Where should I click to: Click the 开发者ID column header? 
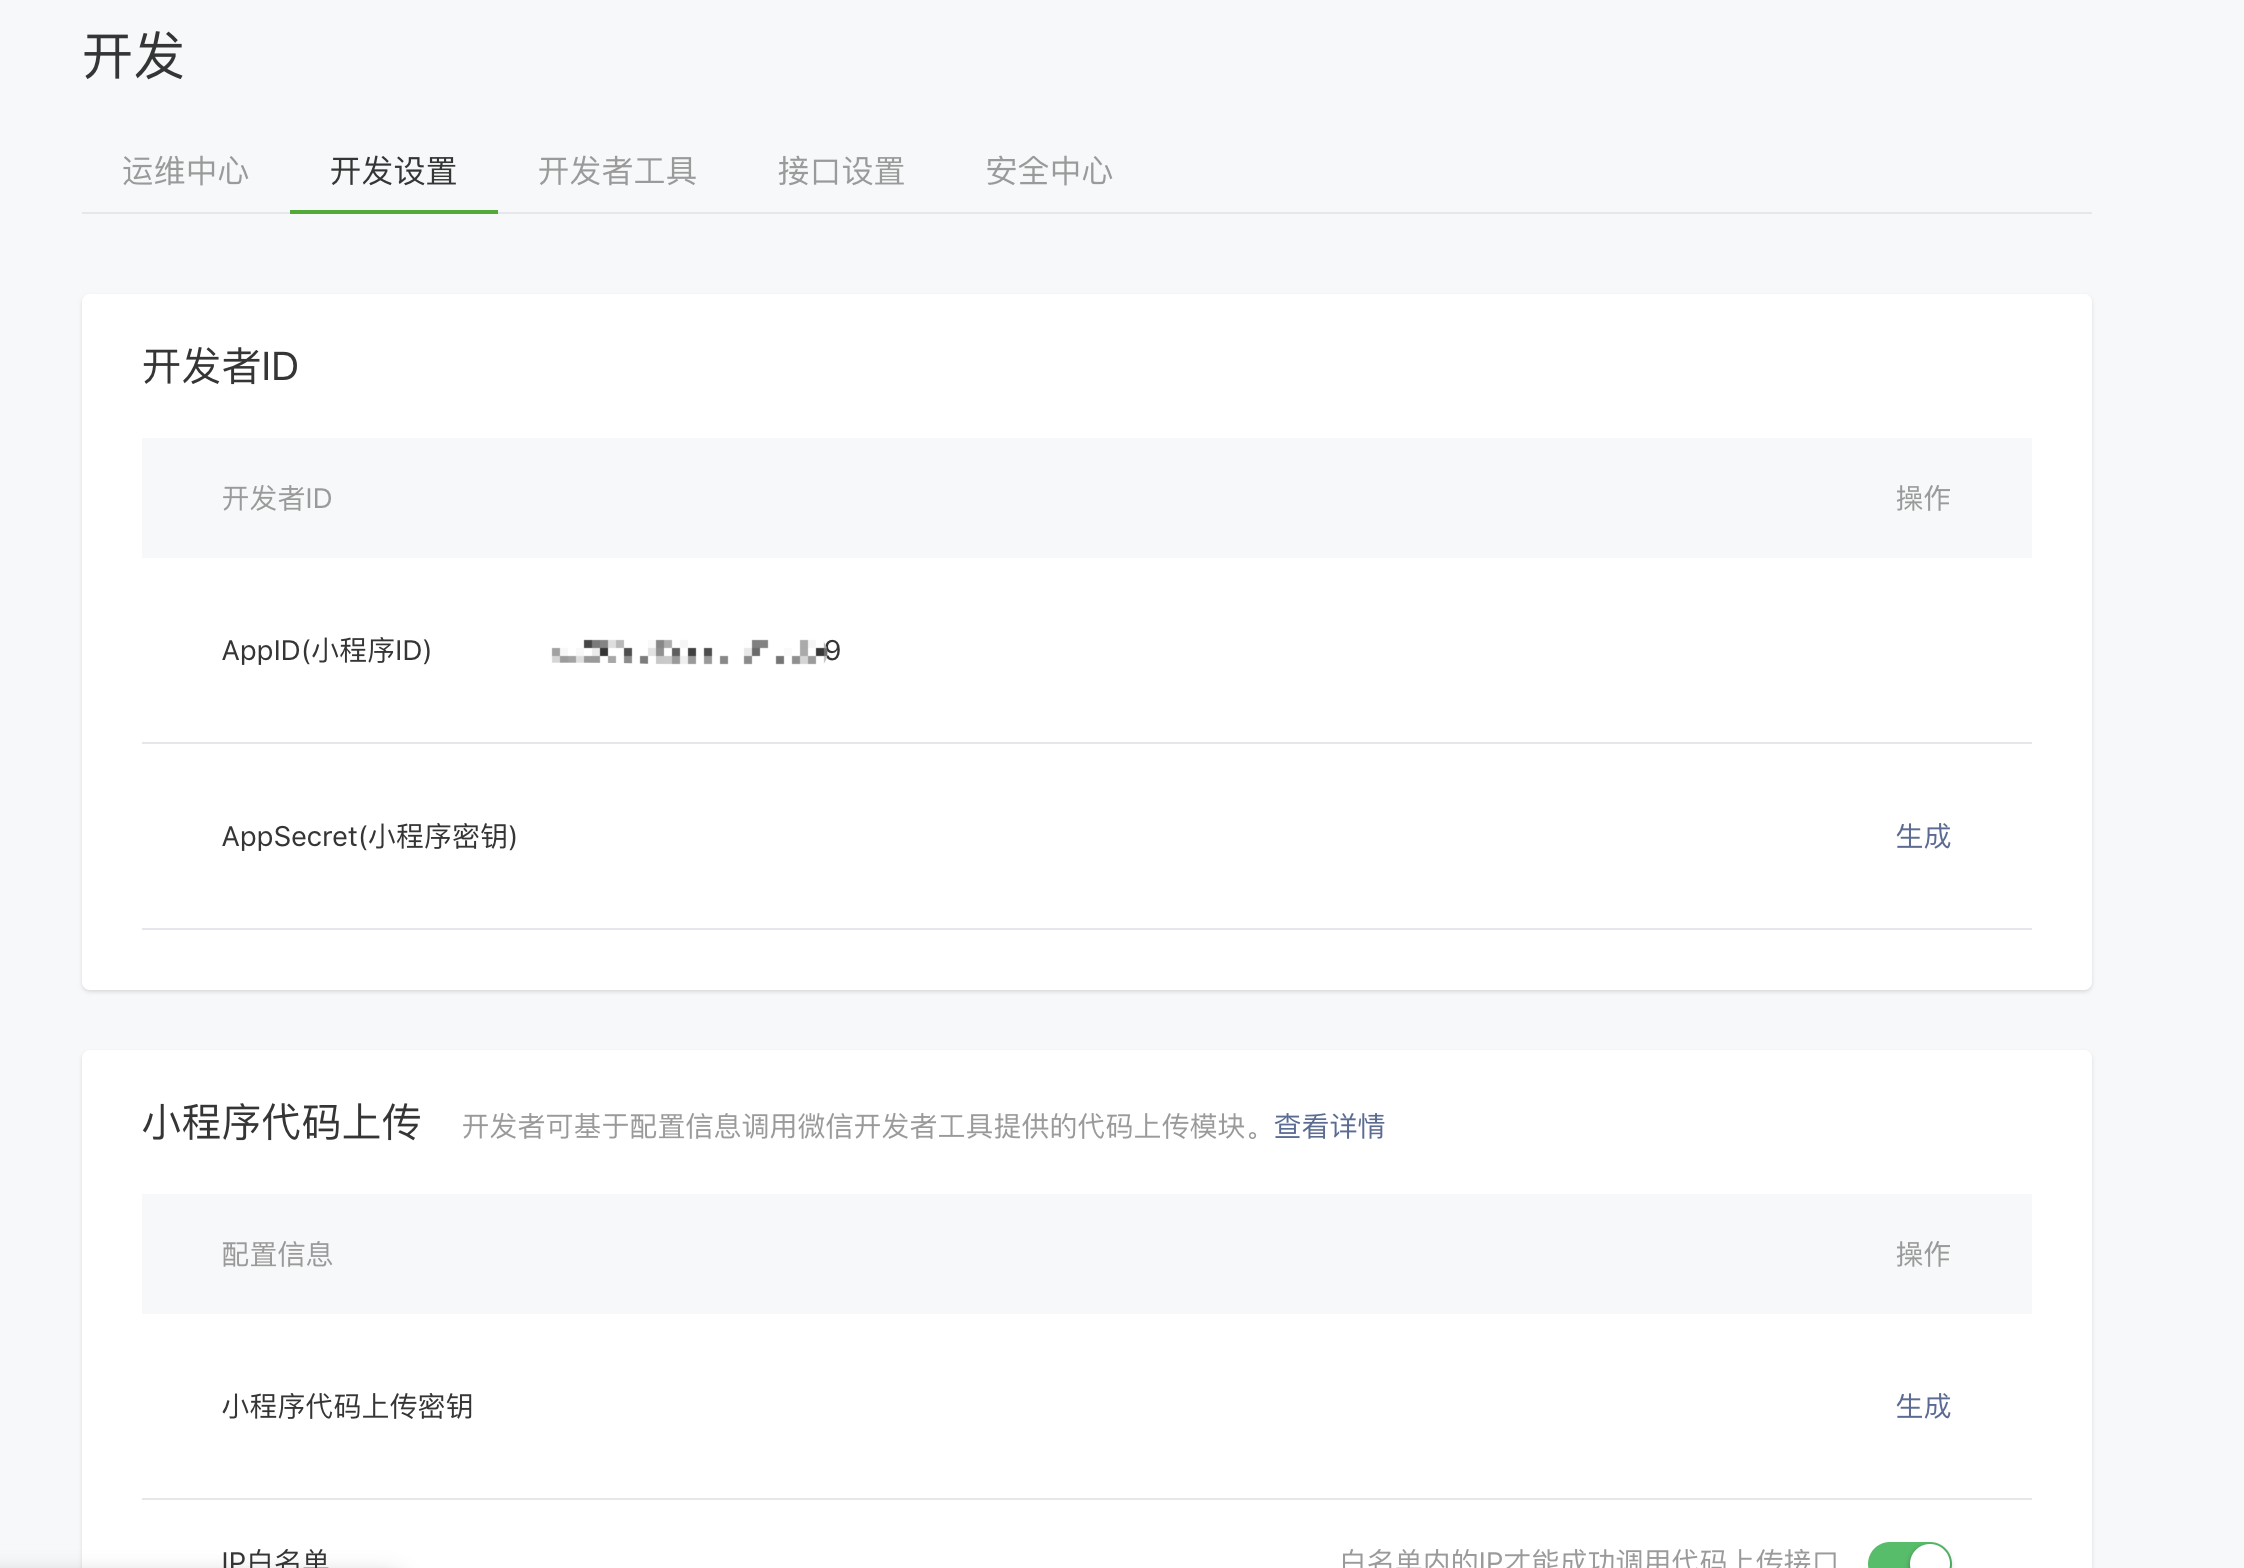point(276,498)
